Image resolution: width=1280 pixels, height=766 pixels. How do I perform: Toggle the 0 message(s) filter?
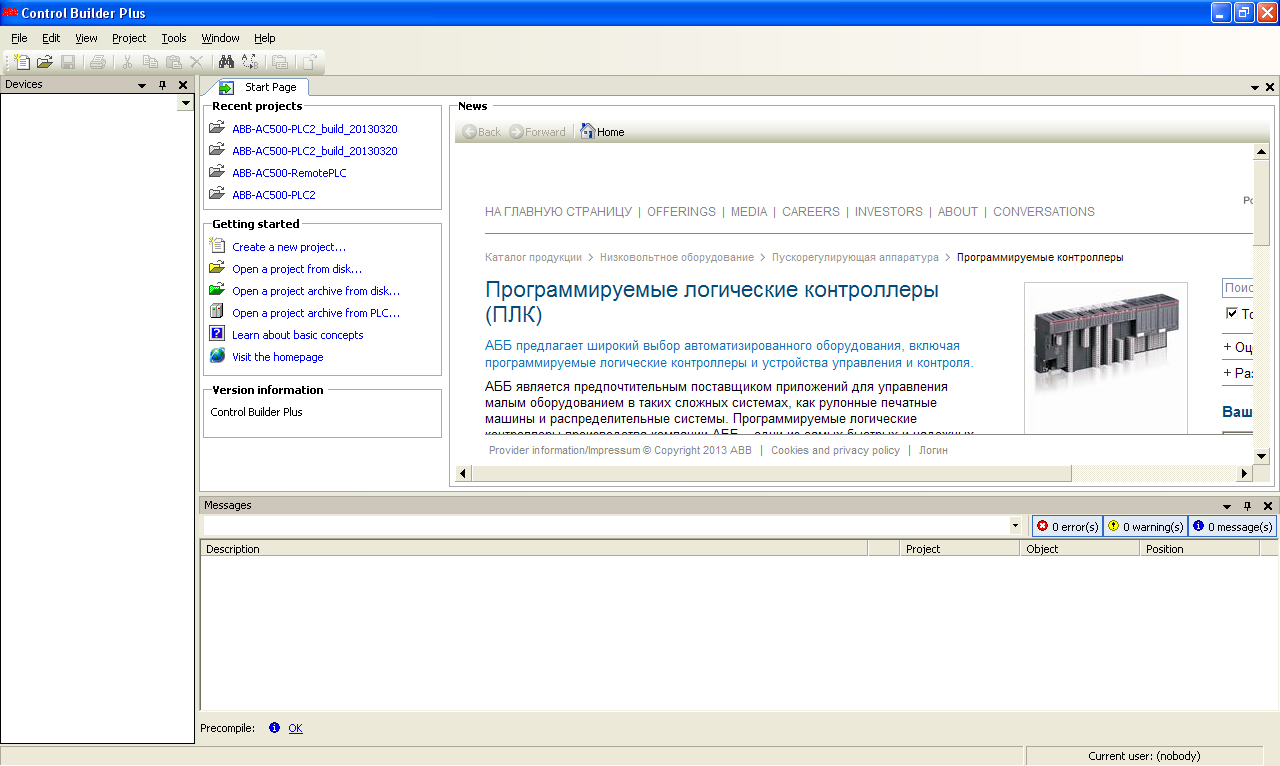(x=1232, y=526)
